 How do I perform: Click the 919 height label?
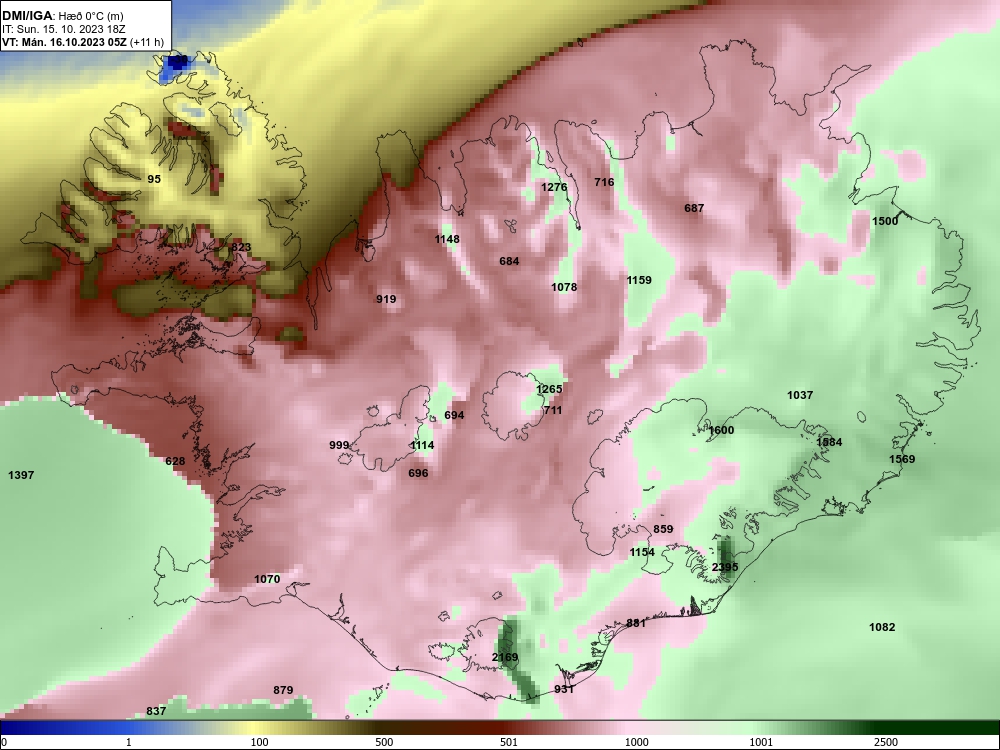point(386,298)
